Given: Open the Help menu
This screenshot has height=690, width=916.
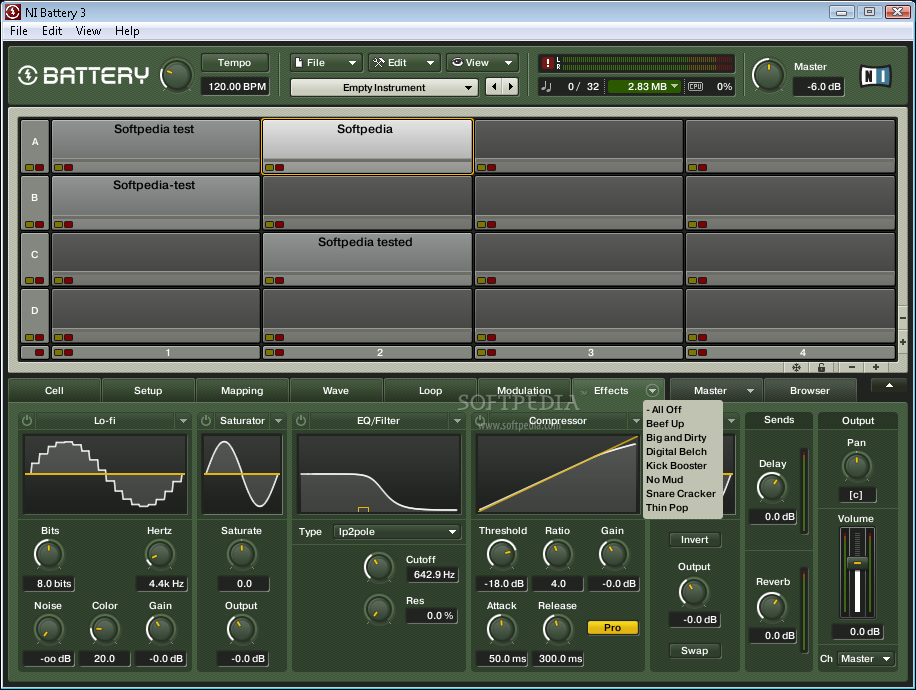Looking at the screenshot, I should (x=127, y=31).
